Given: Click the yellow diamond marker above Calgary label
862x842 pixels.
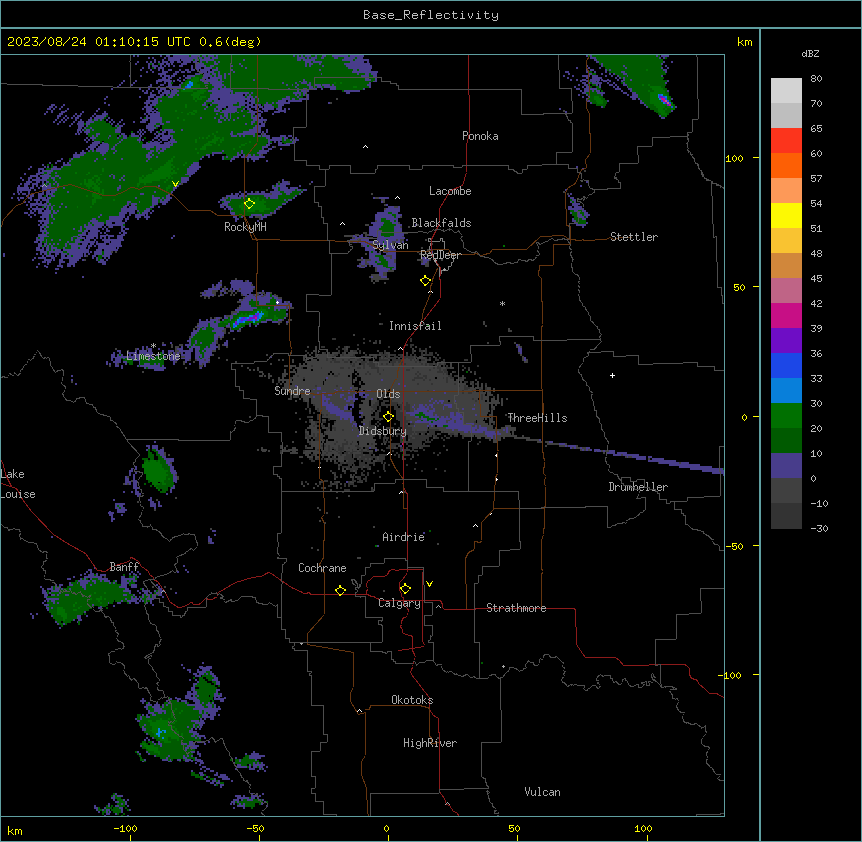Looking at the screenshot, I should tap(405, 589).
